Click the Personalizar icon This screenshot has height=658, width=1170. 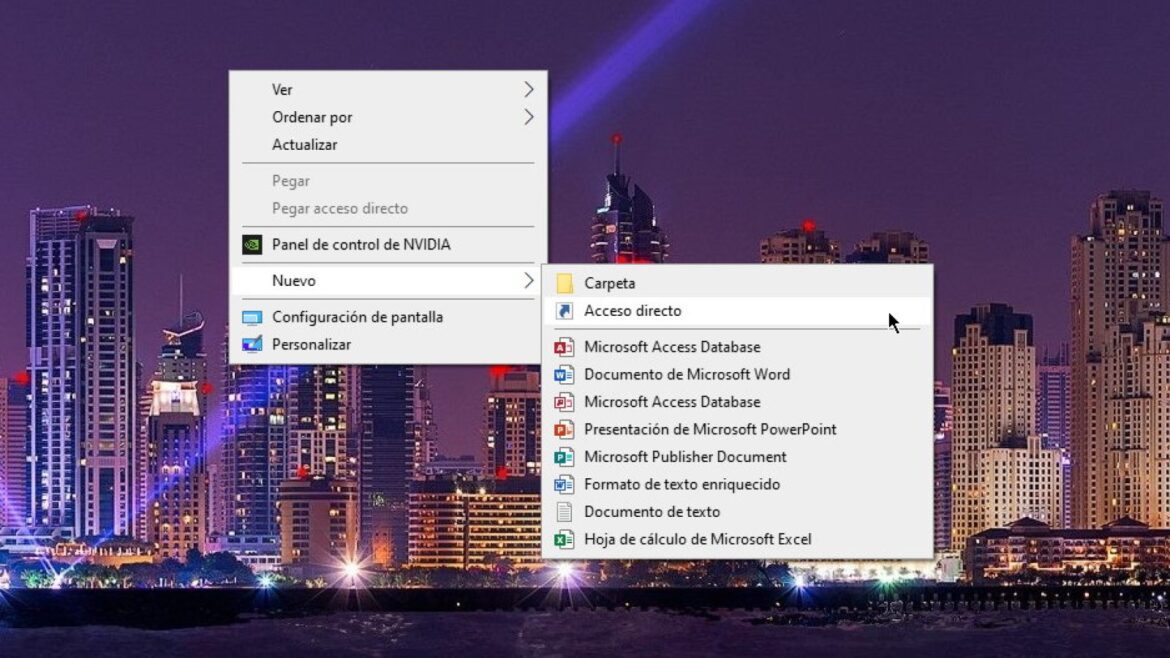point(252,345)
